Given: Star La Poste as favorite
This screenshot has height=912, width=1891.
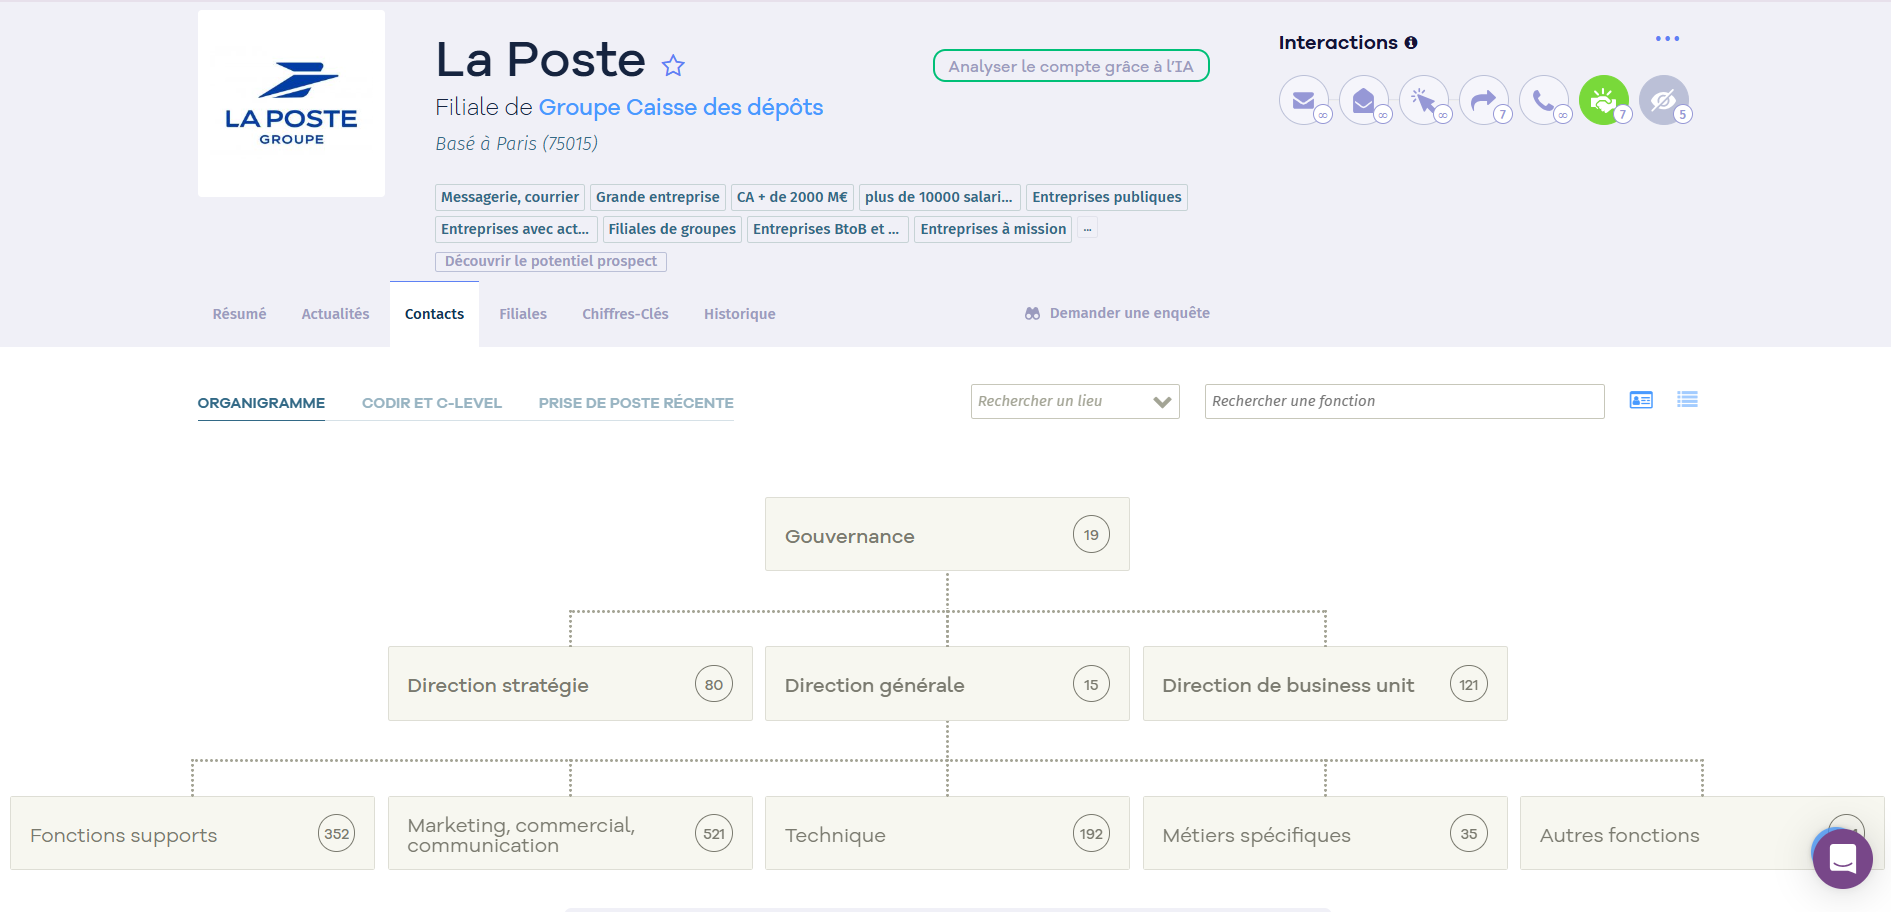Looking at the screenshot, I should [673, 66].
